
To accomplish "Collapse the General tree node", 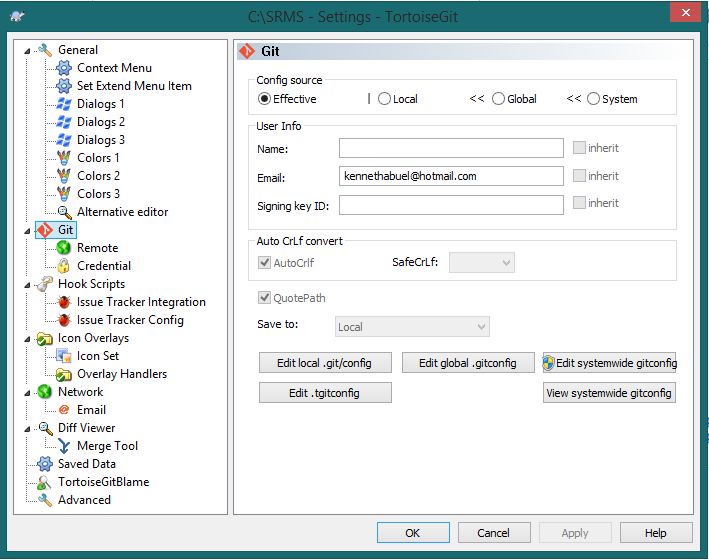I will point(27,51).
